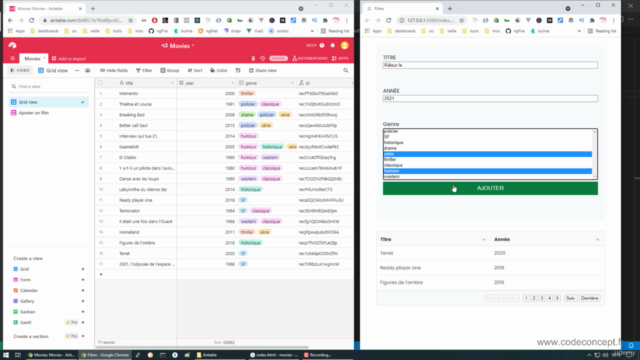Add a new row below row 17
Screen dimensions: 640x360
pos(101,274)
